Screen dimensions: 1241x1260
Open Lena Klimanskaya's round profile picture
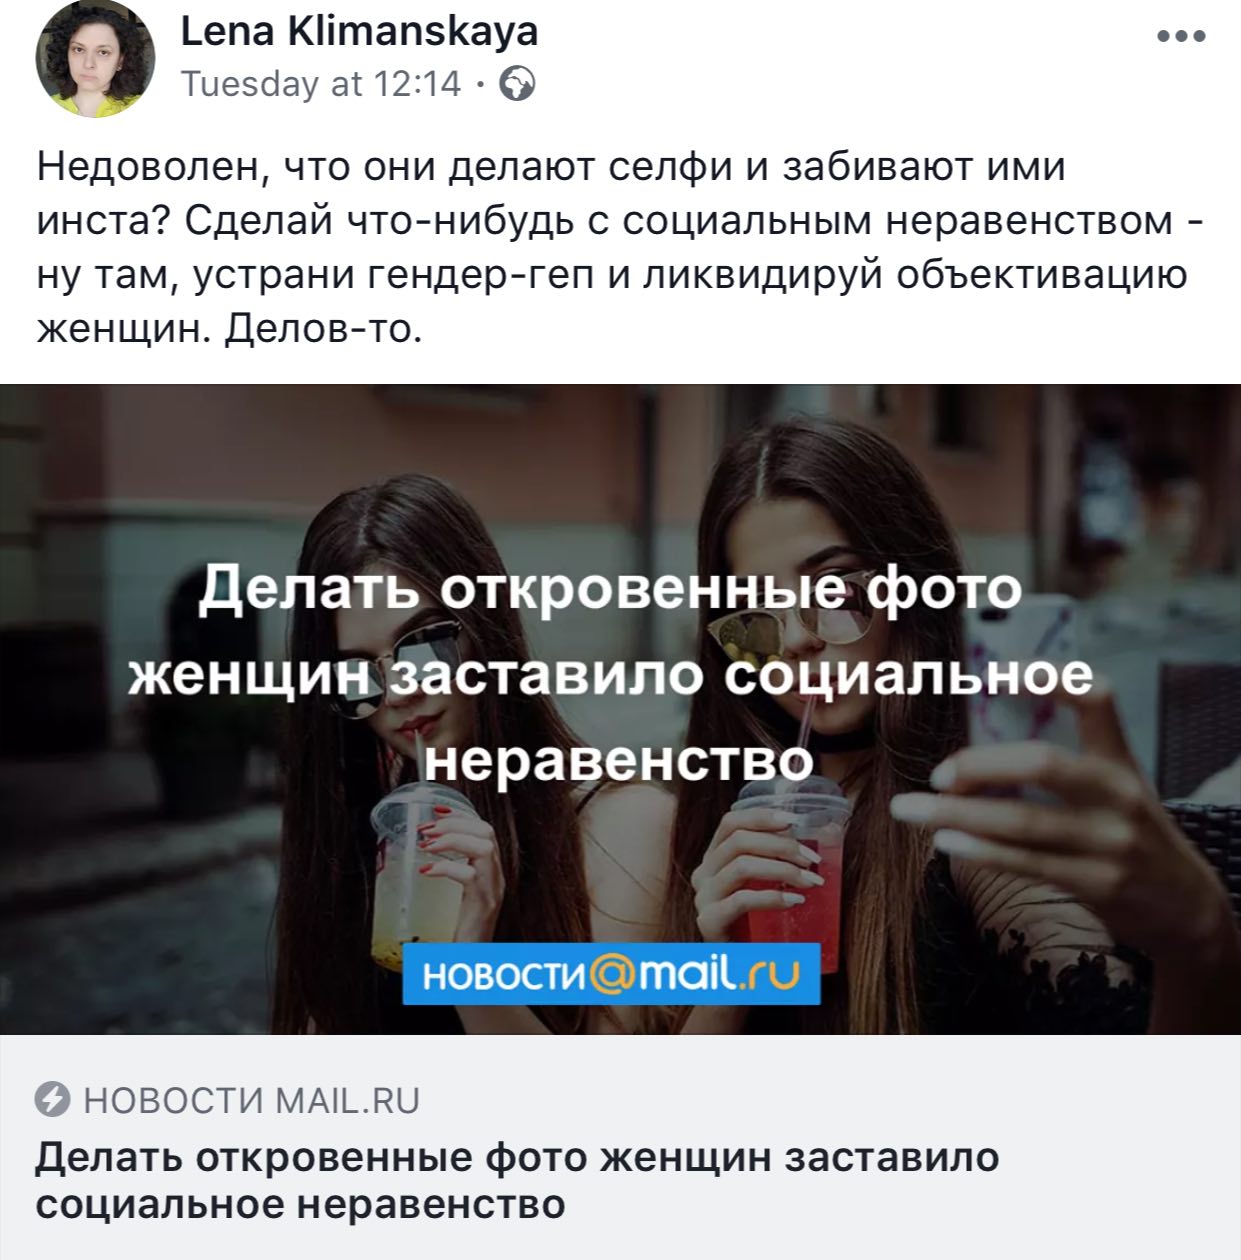95,58
